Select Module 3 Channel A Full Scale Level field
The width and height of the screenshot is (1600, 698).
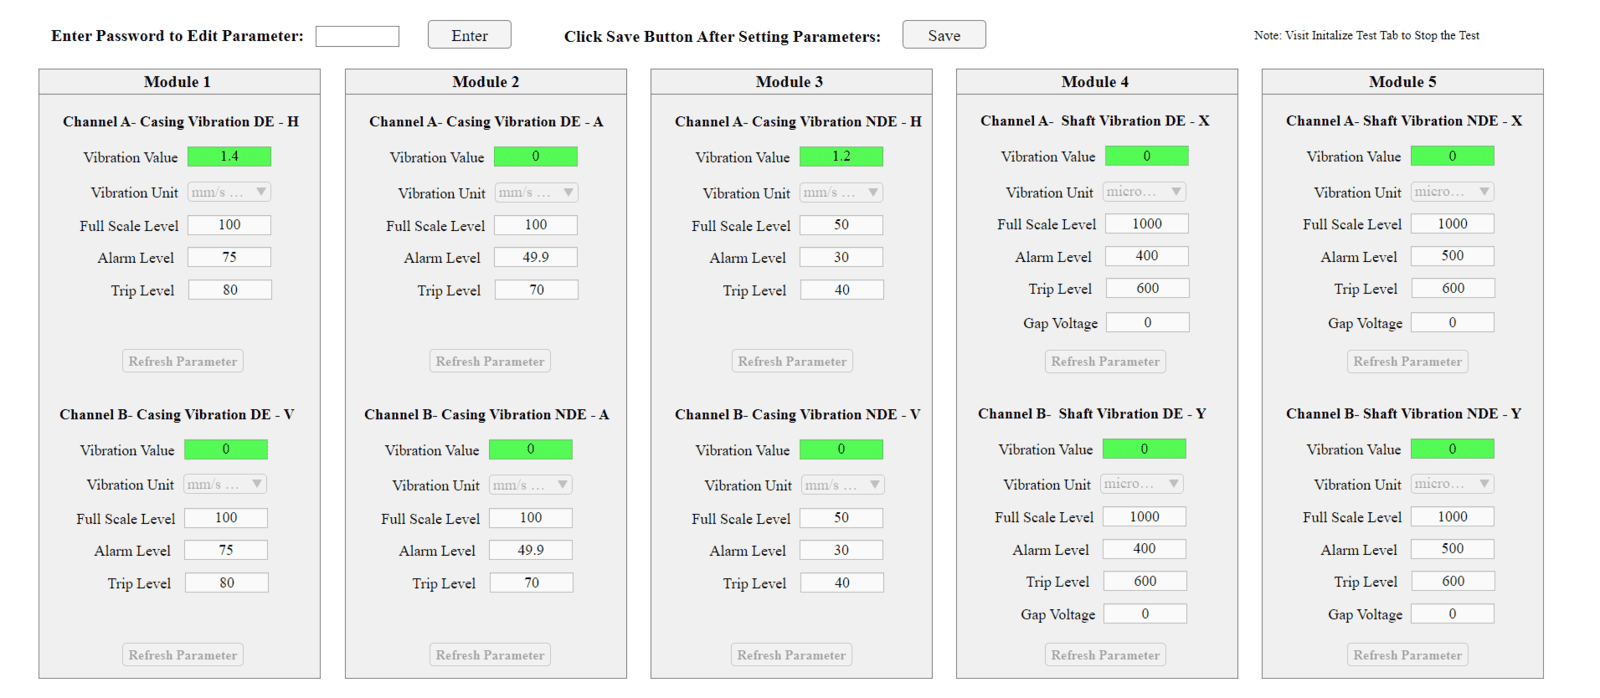(x=841, y=225)
